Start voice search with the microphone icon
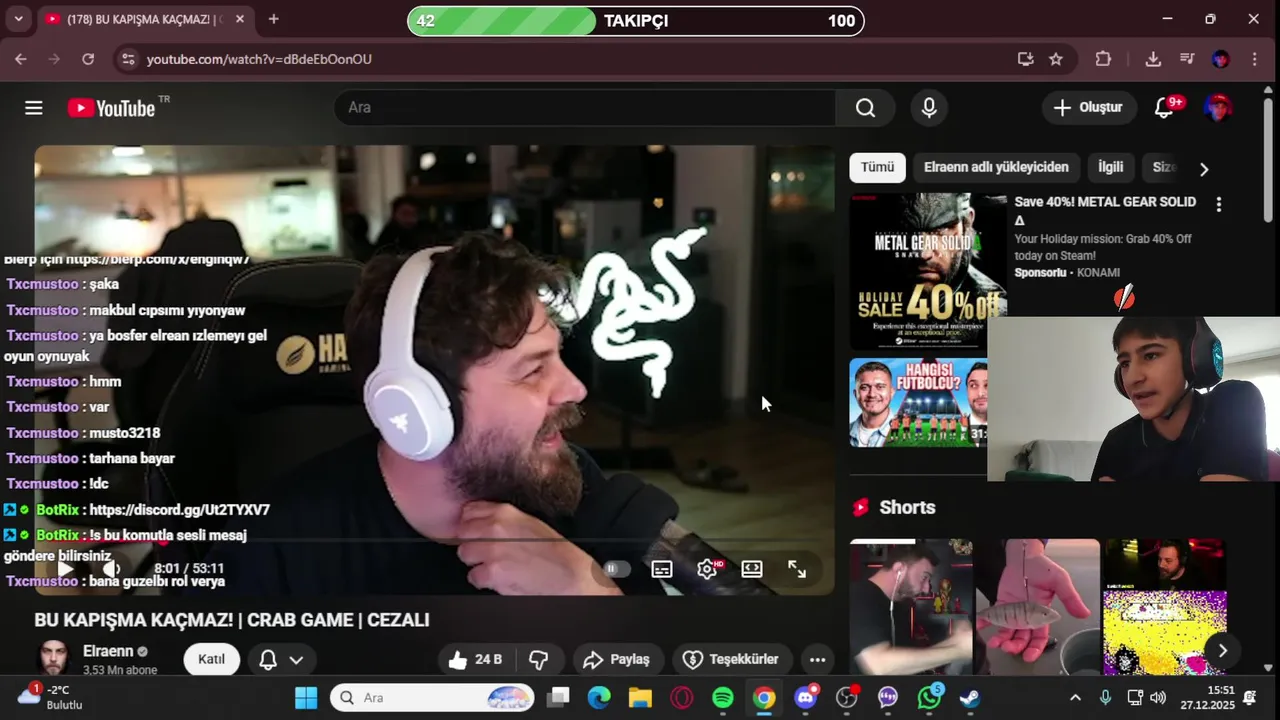The image size is (1280, 720). coord(929,108)
